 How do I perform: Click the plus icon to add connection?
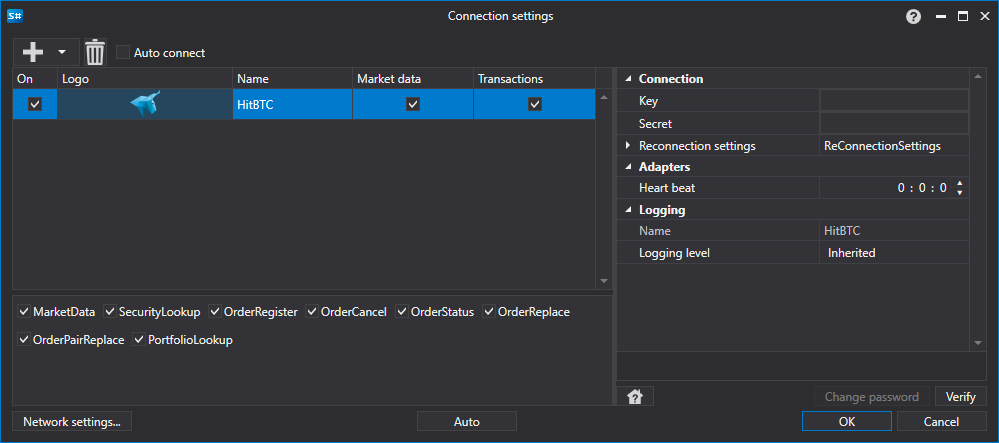tap(32, 52)
